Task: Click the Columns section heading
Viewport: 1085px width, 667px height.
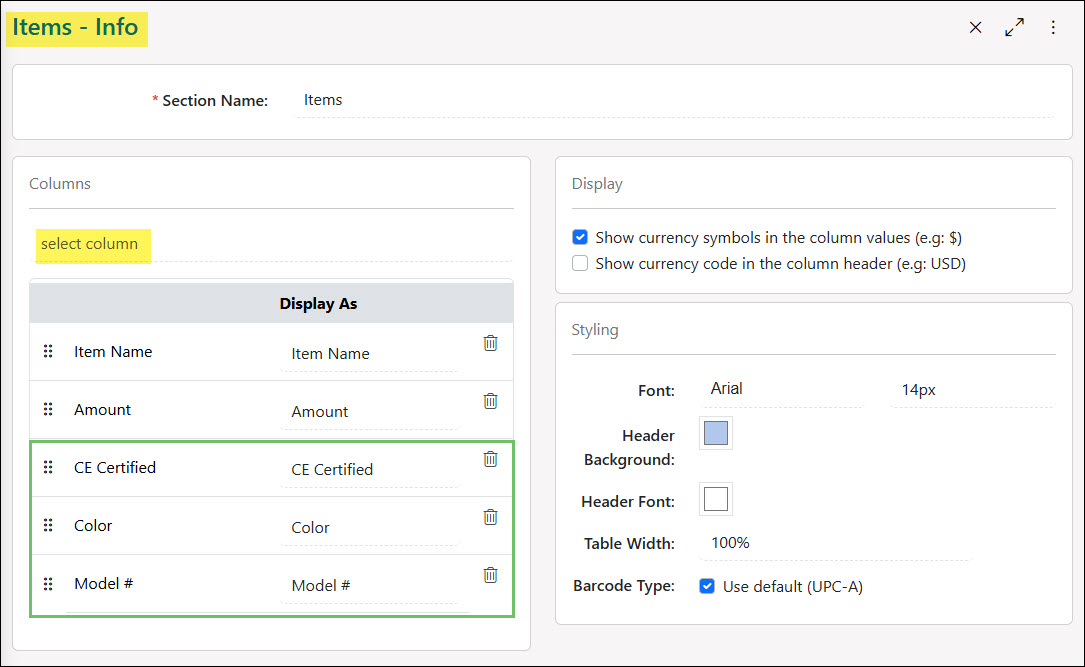Action: (x=60, y=184)
